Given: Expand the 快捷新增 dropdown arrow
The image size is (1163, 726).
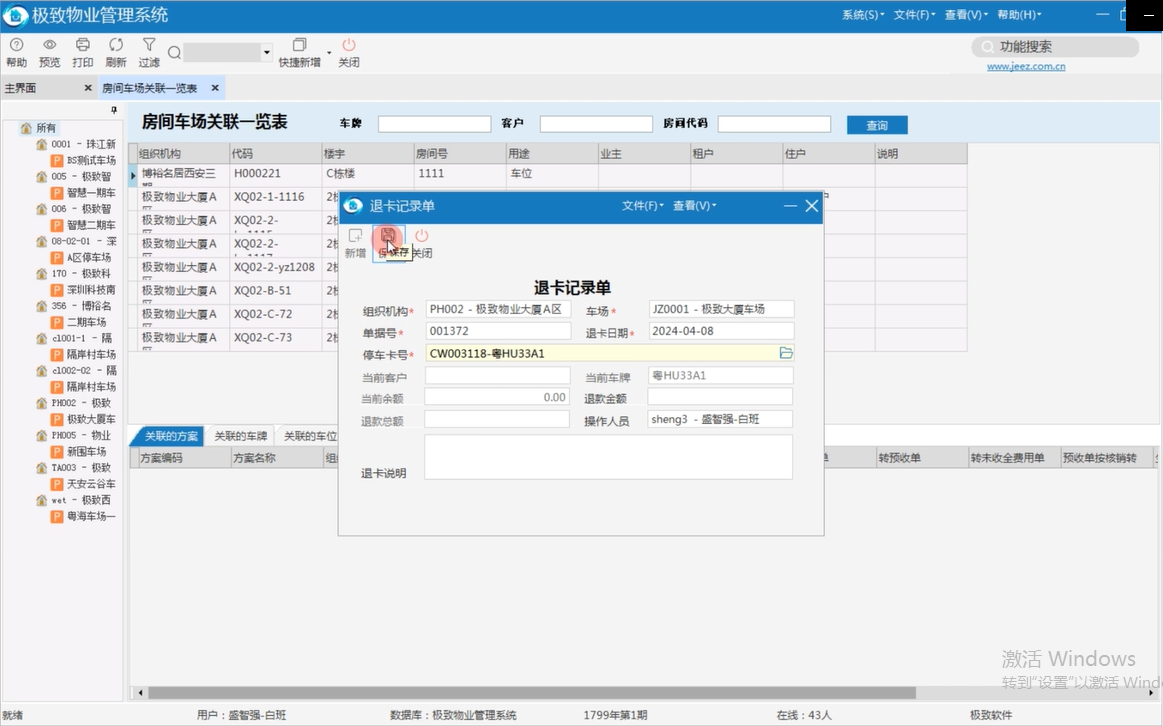Looking at the screenshot, I should click(329, 53).
